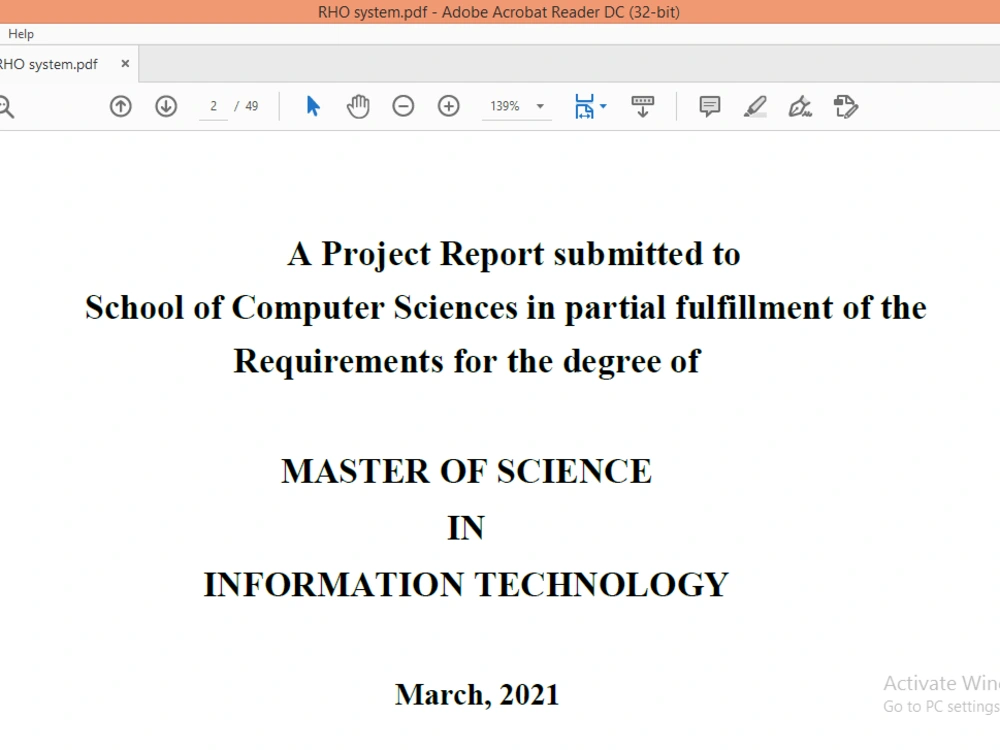Image resolution: width=1000 pixels, height=750 pixels.
Task: Click the page number input field
Action: (213, 106)
